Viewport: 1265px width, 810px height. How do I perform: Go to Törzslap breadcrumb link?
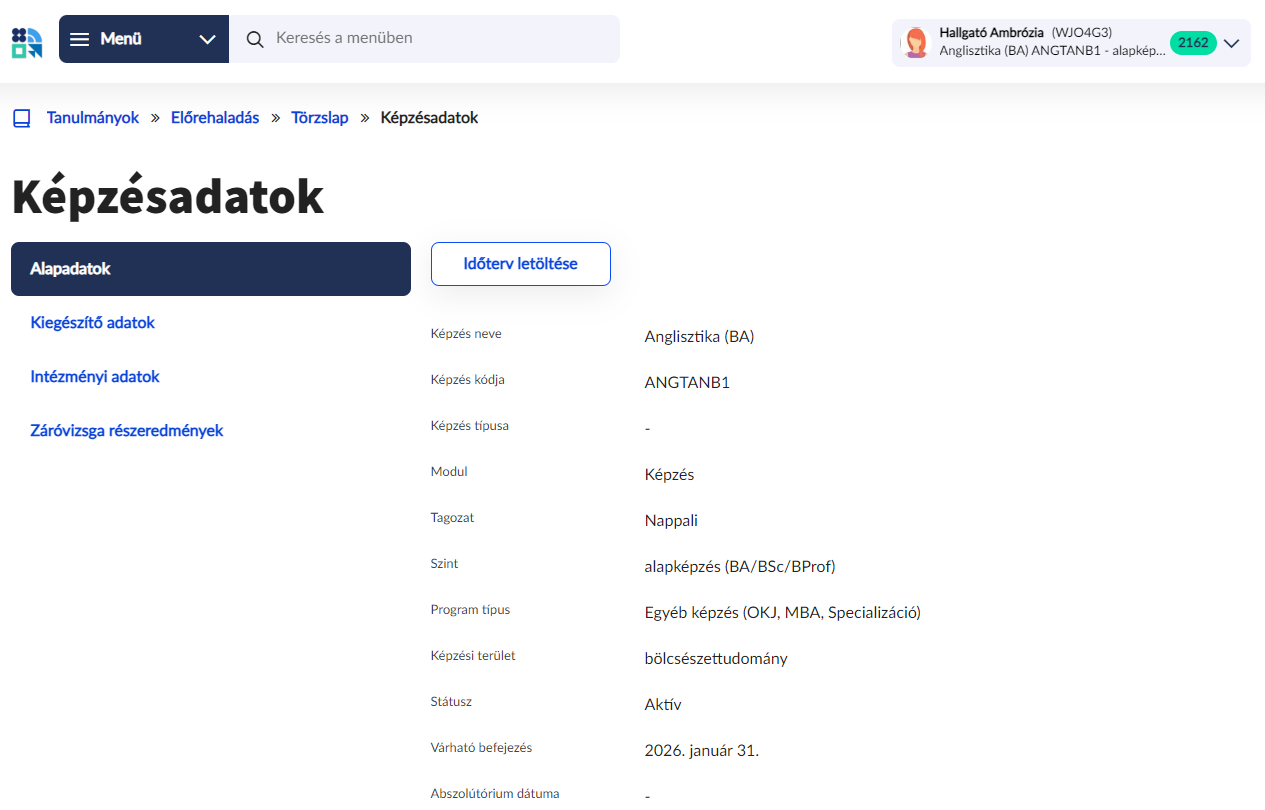[x=320, y=118]
